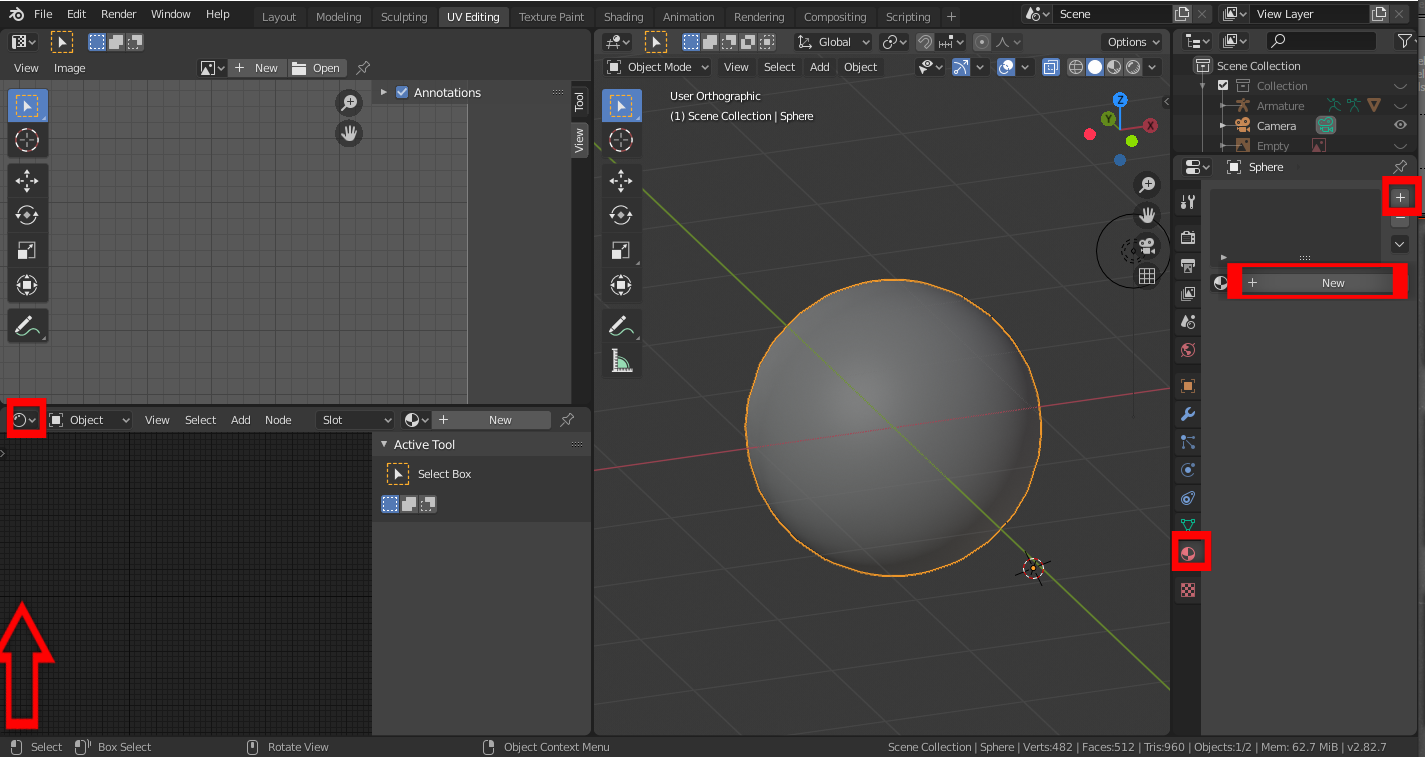
Task: Enable snapping with the magnet icon
Action: 925,42
